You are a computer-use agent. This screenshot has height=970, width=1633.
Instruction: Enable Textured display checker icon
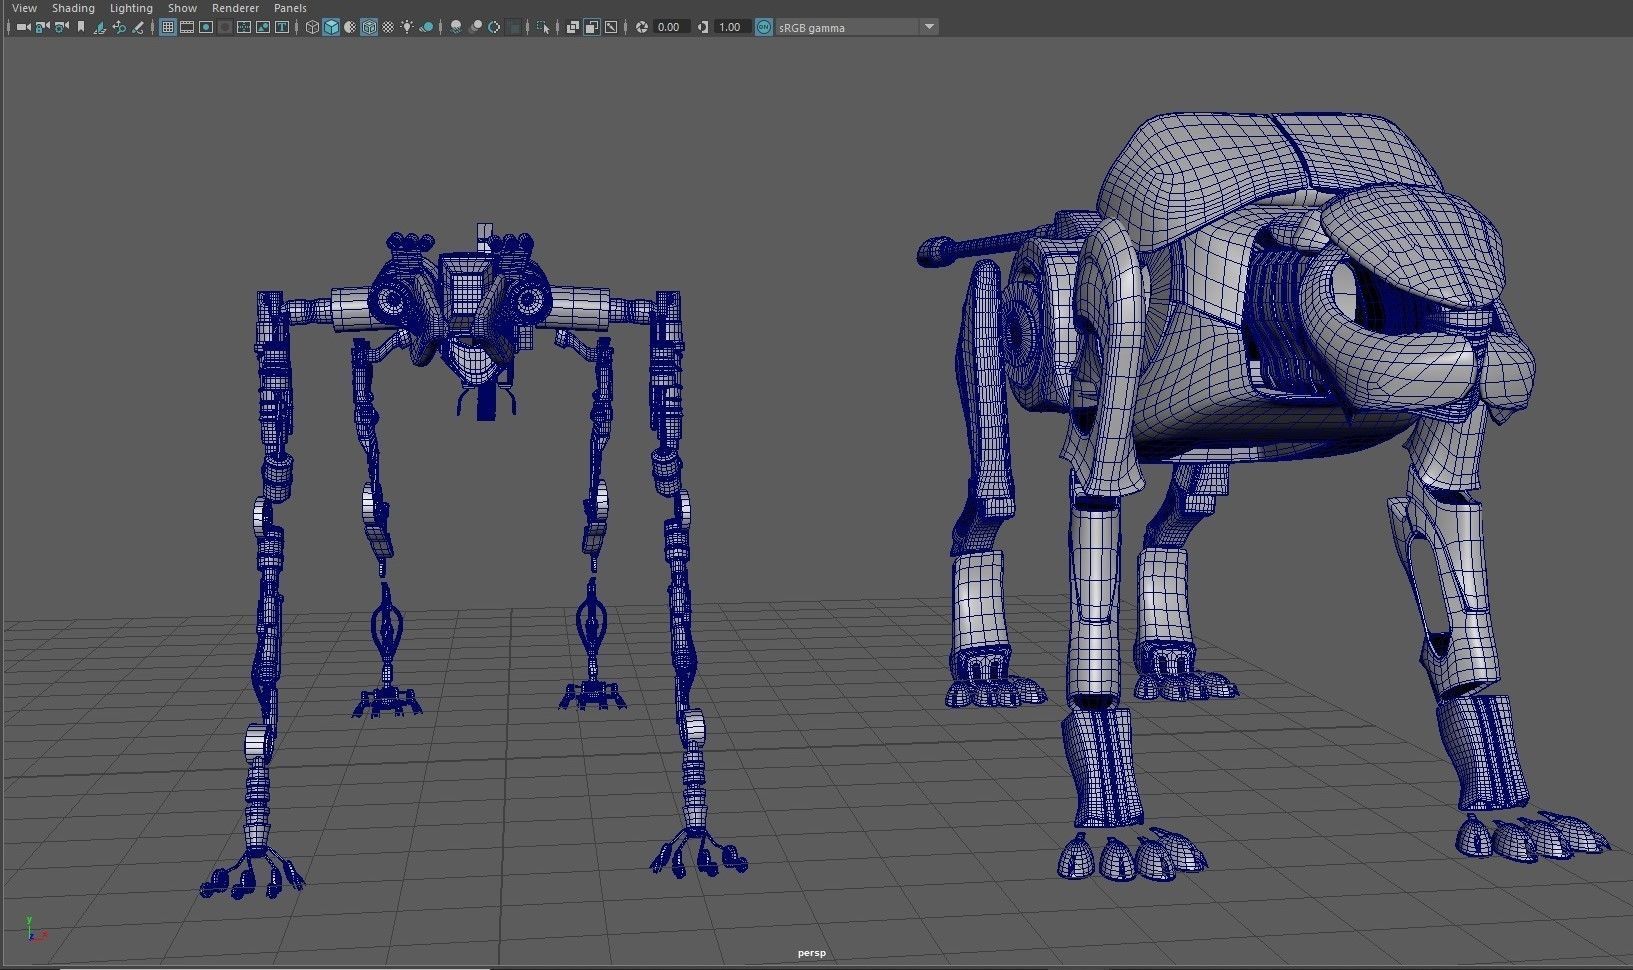[x=388, y=27]
